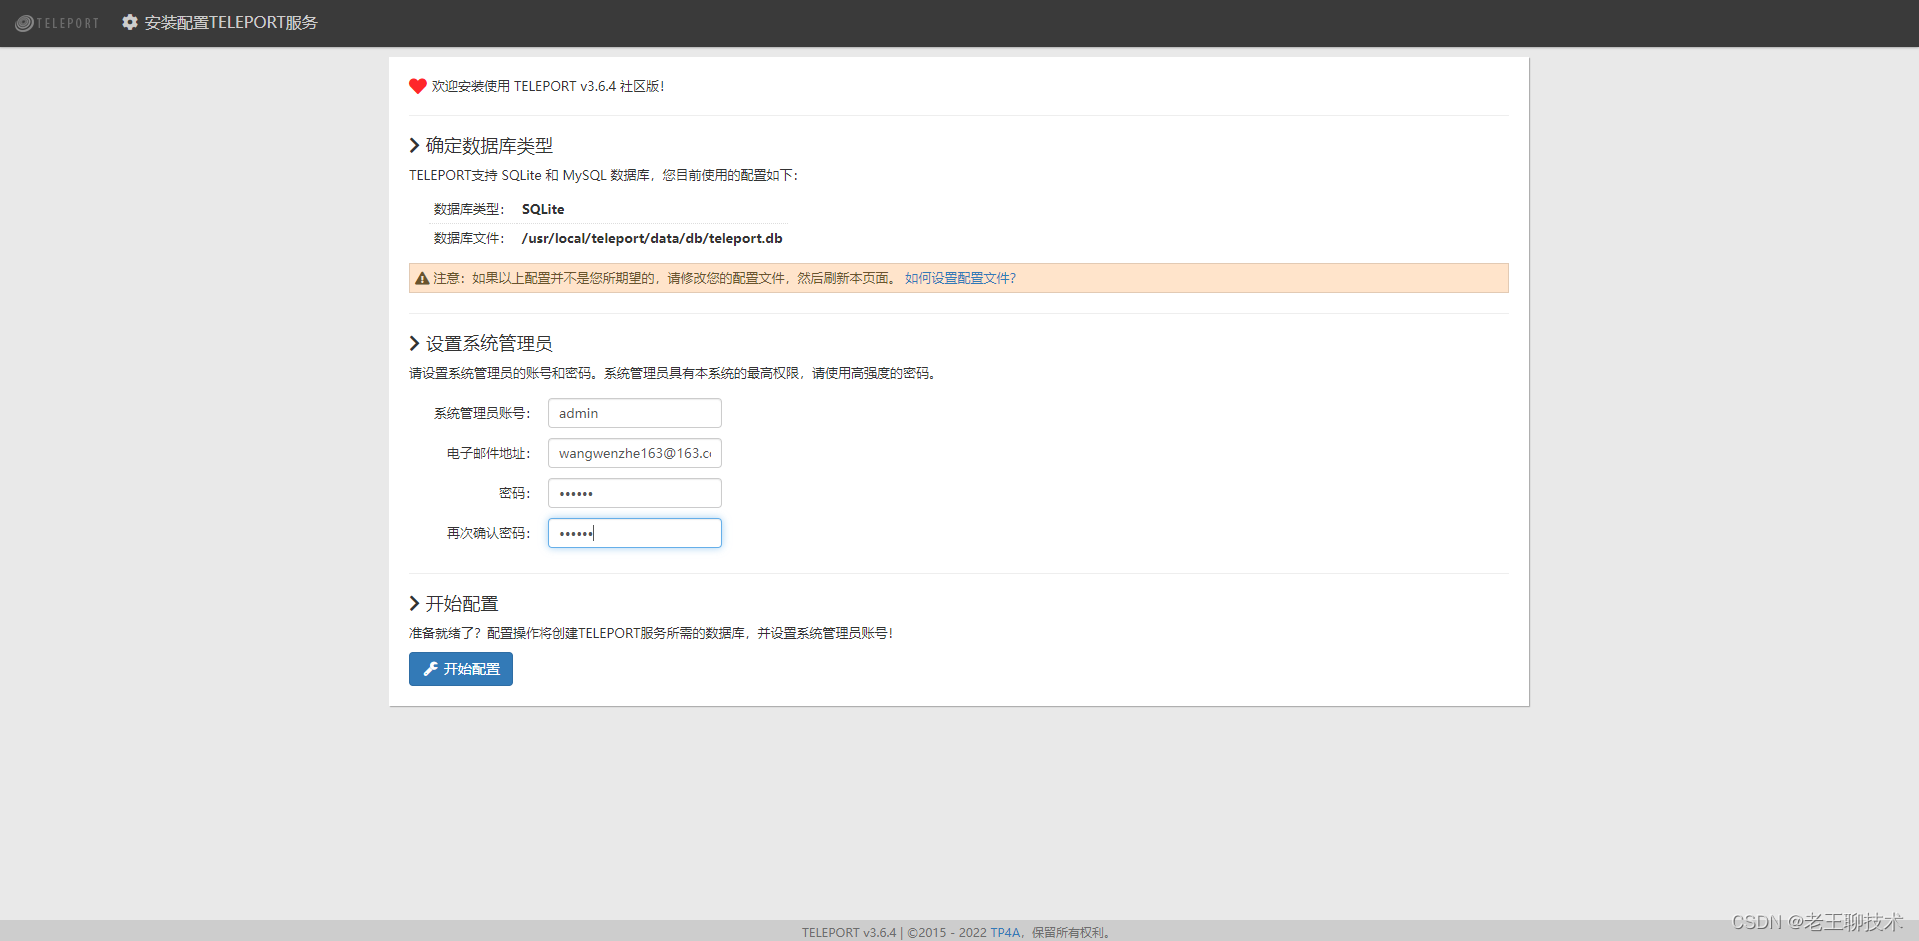Click the 密码 password field
Screen dimensions: 1919x941
click(634, 493)
